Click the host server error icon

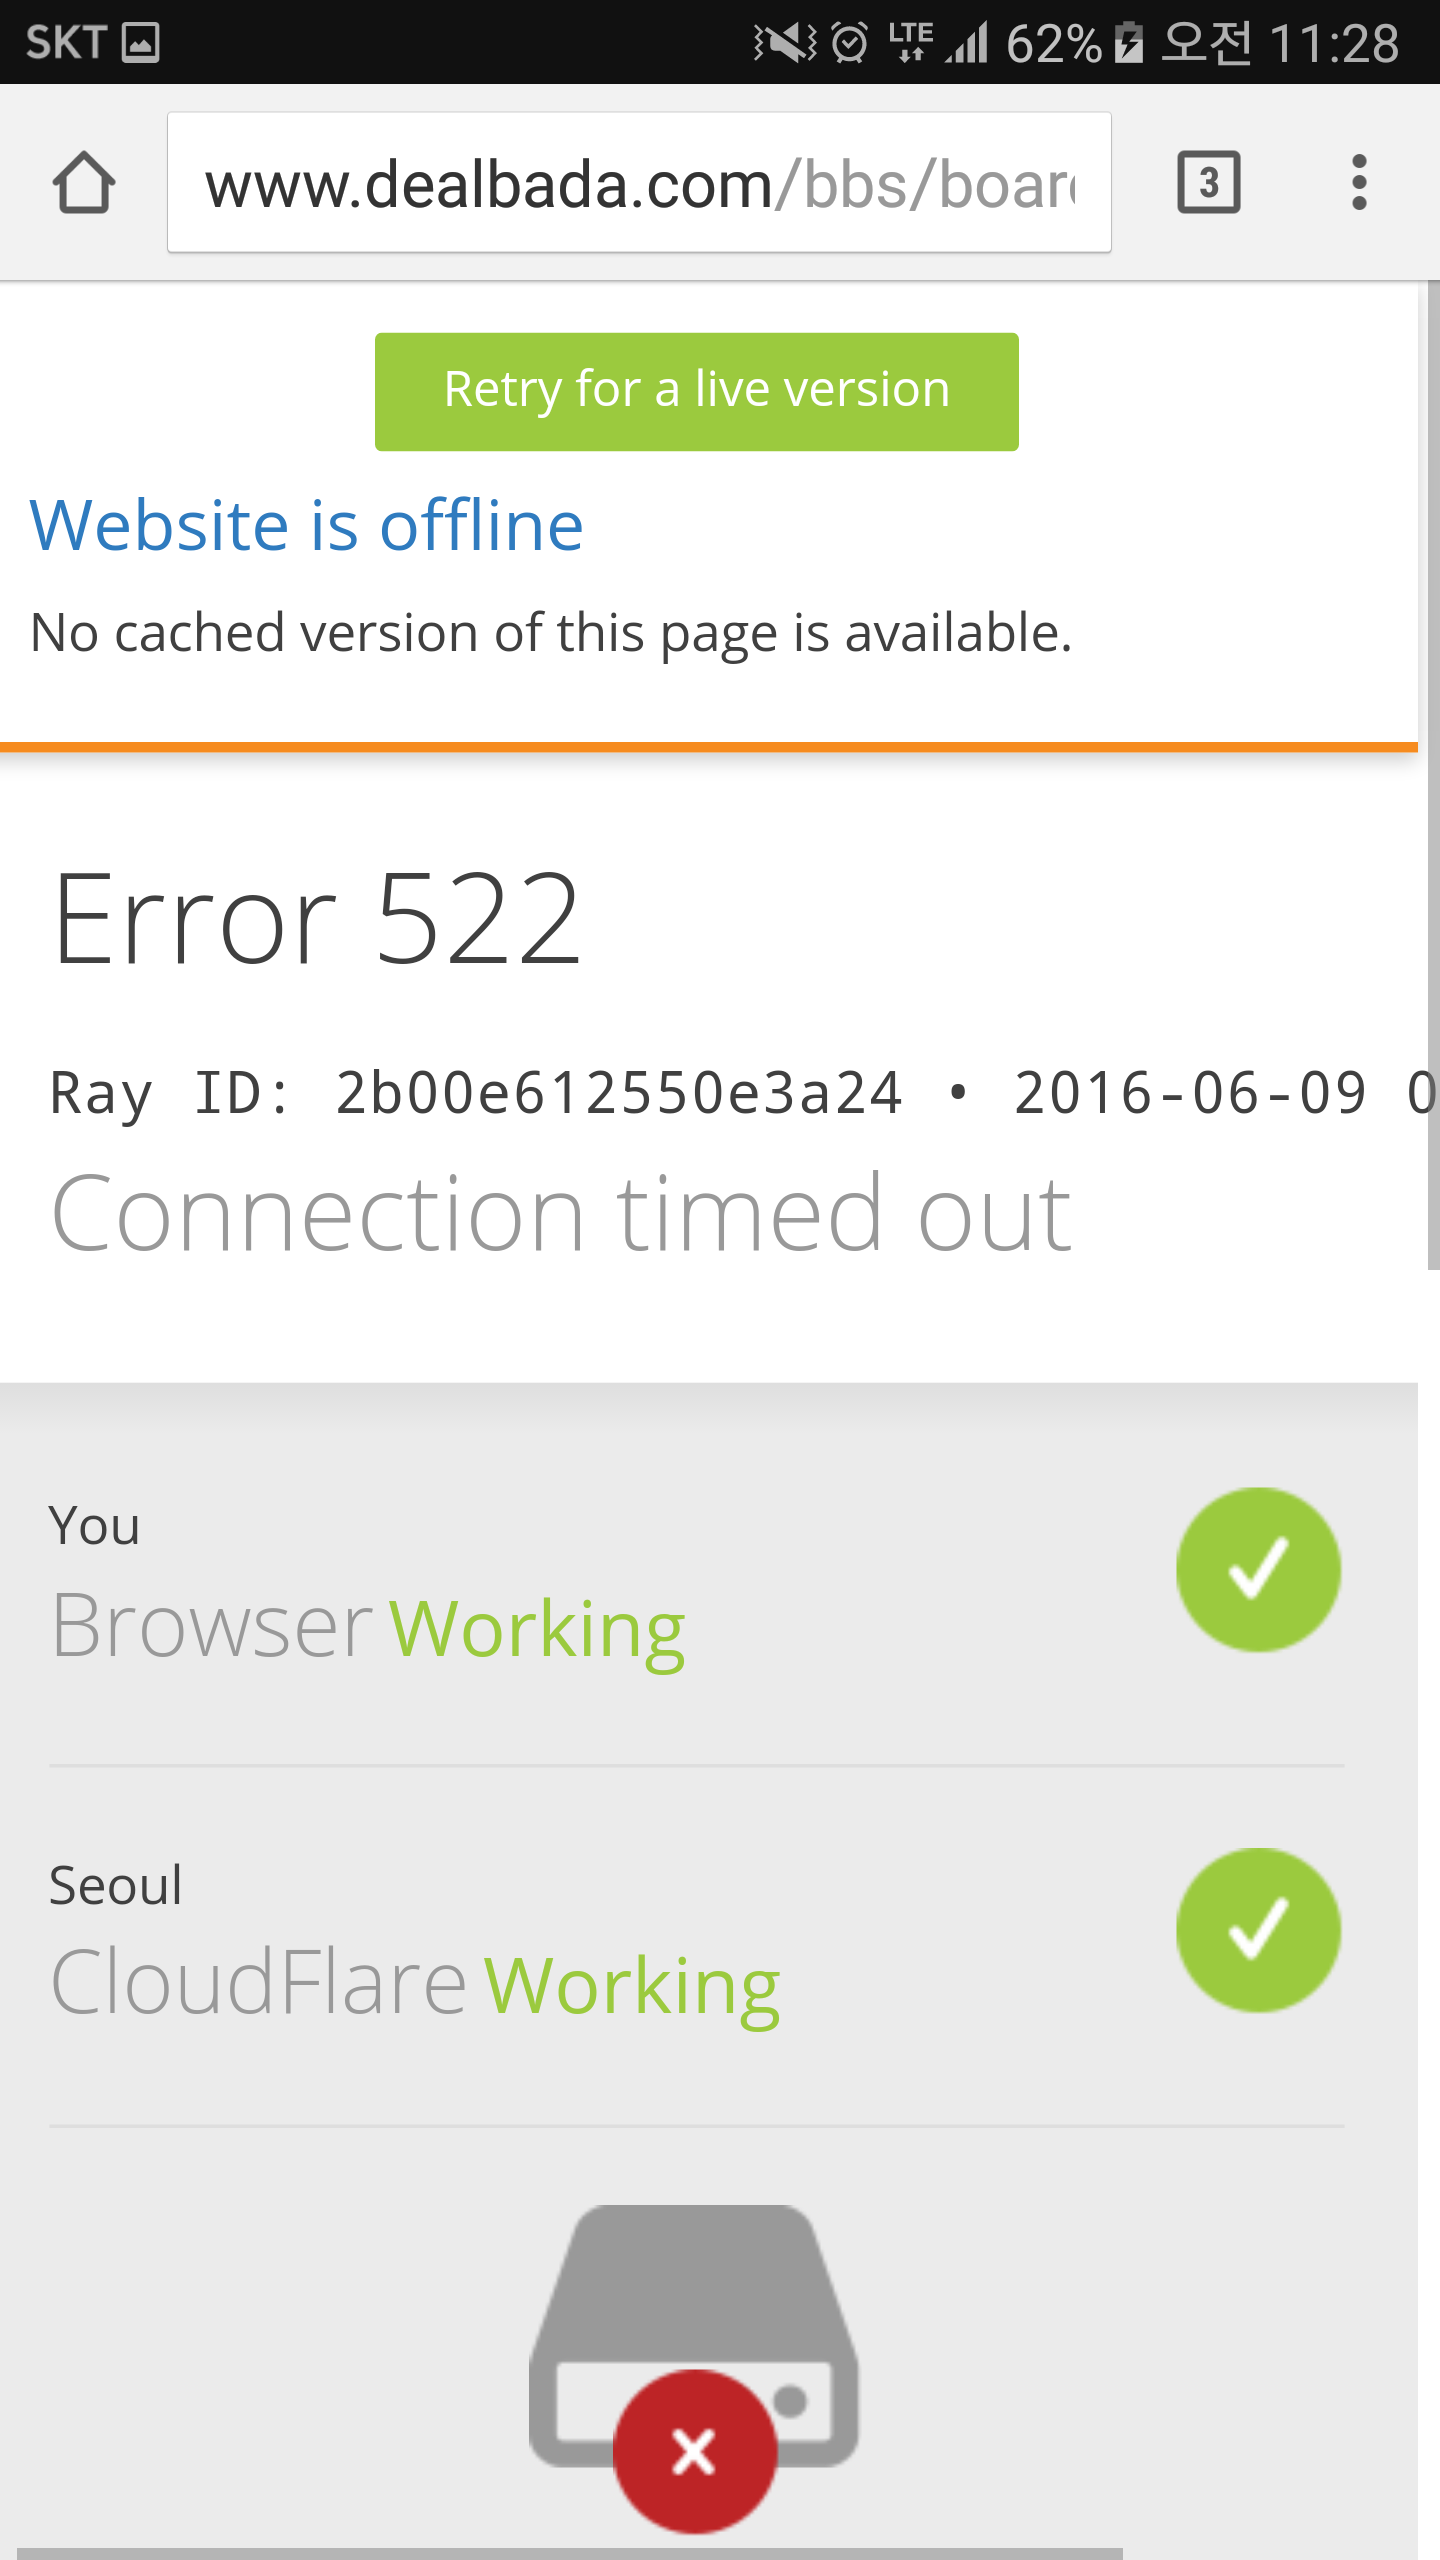coord(694,2338)
